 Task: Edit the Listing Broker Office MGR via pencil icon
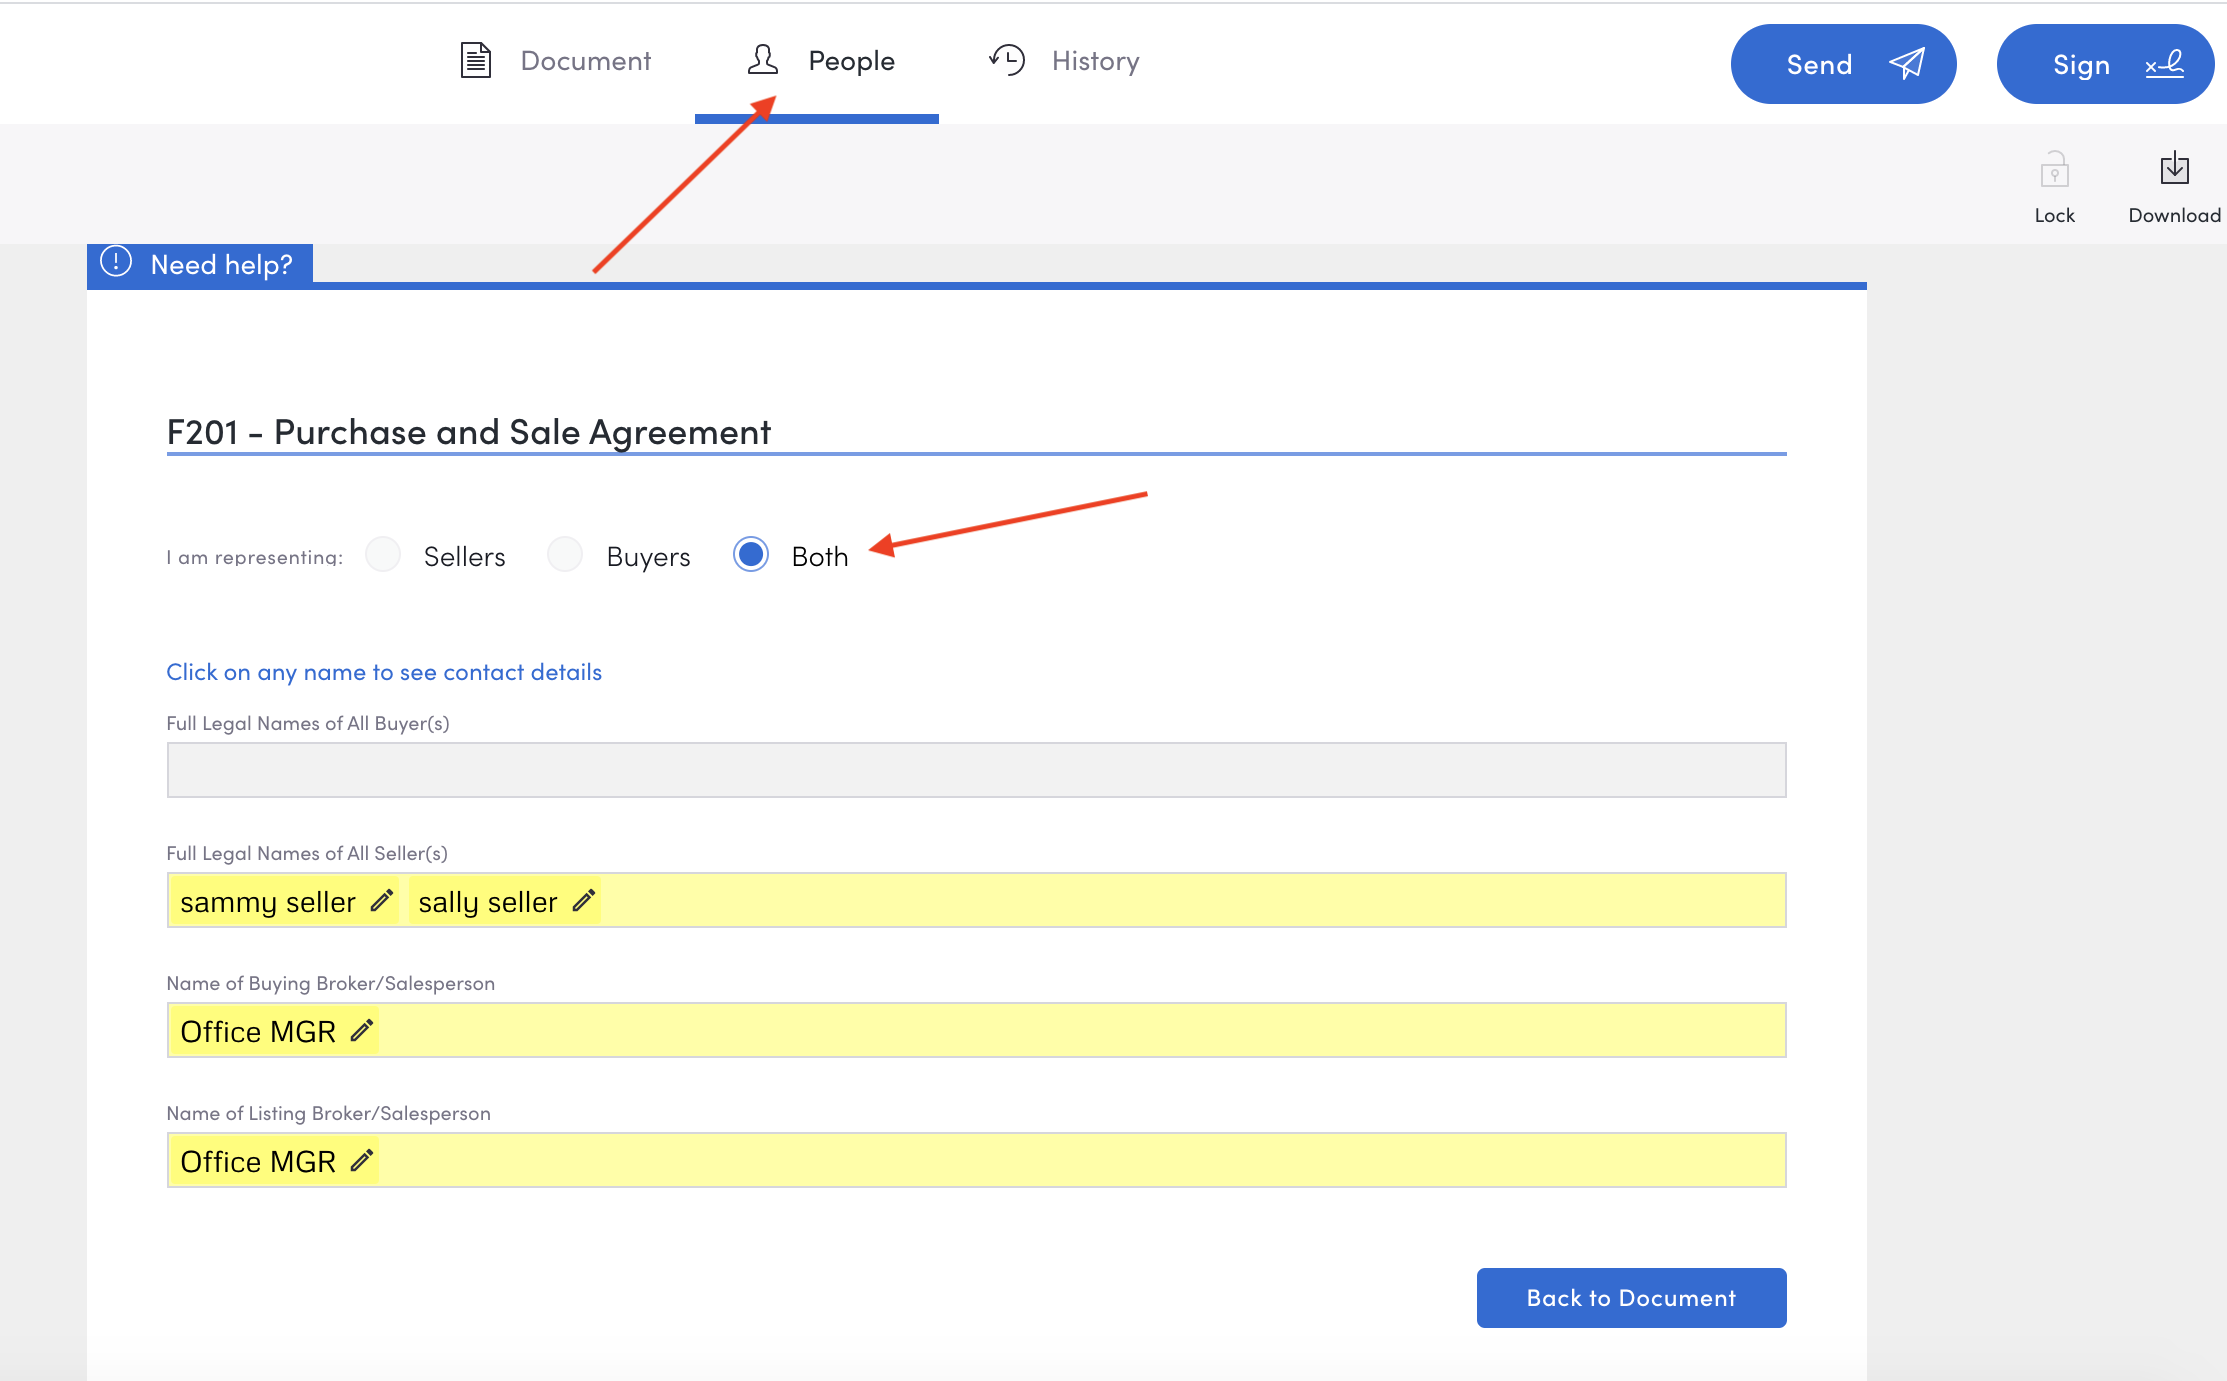click(x=360, y=1161)
